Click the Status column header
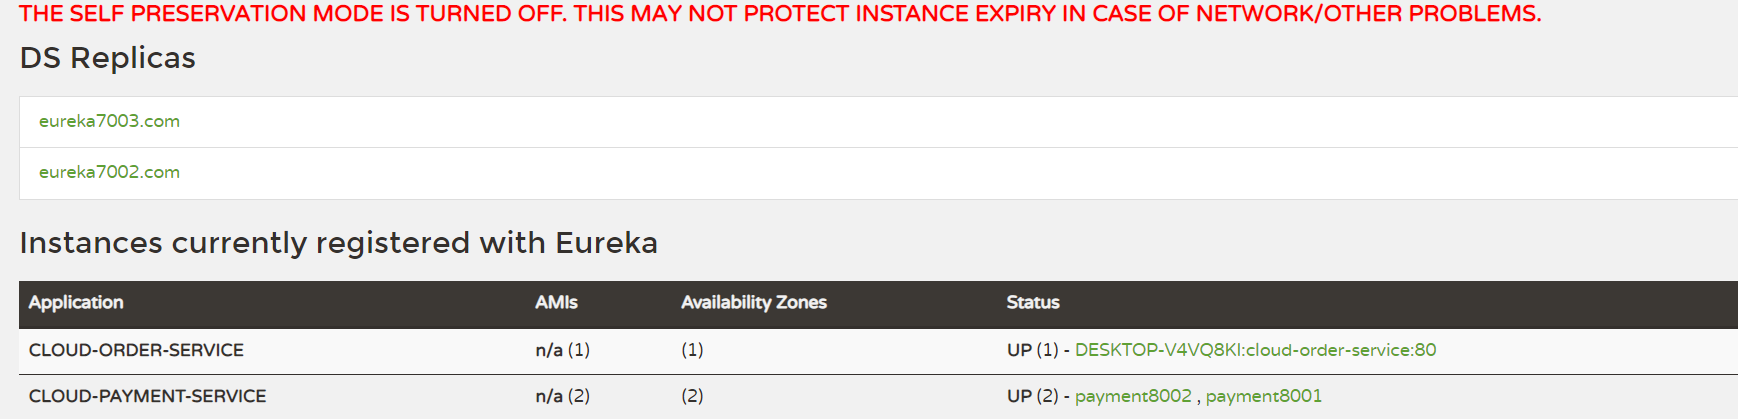 click(1033, 302)
